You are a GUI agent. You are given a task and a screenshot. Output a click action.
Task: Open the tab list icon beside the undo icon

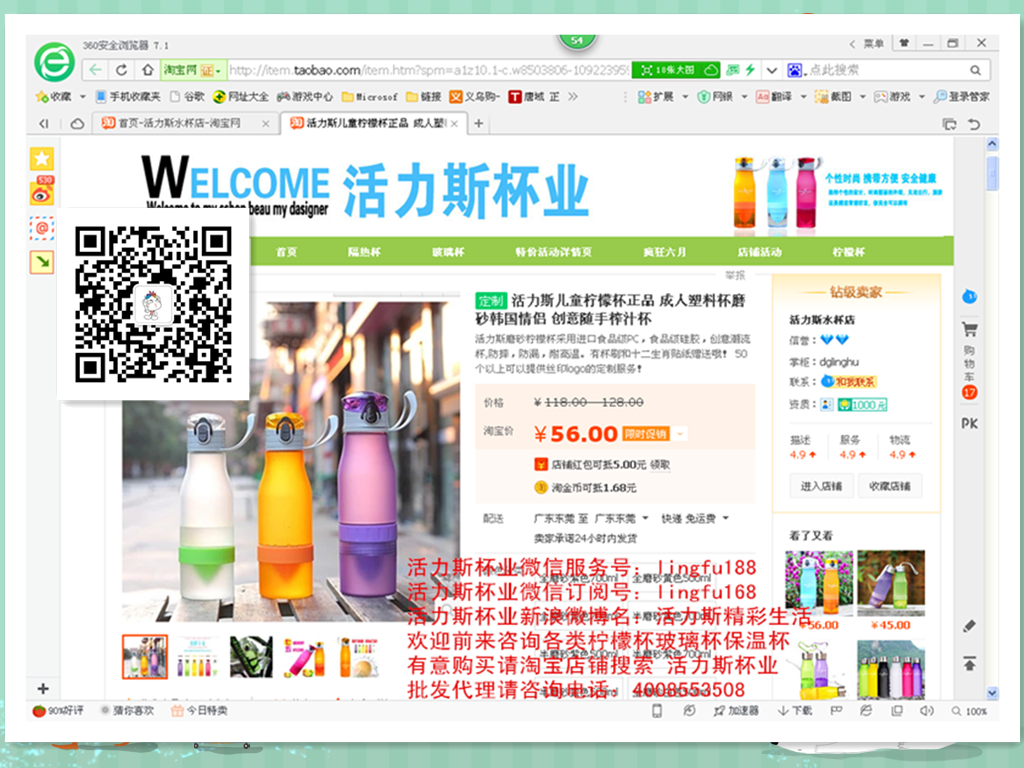click(x=950, y=123)
